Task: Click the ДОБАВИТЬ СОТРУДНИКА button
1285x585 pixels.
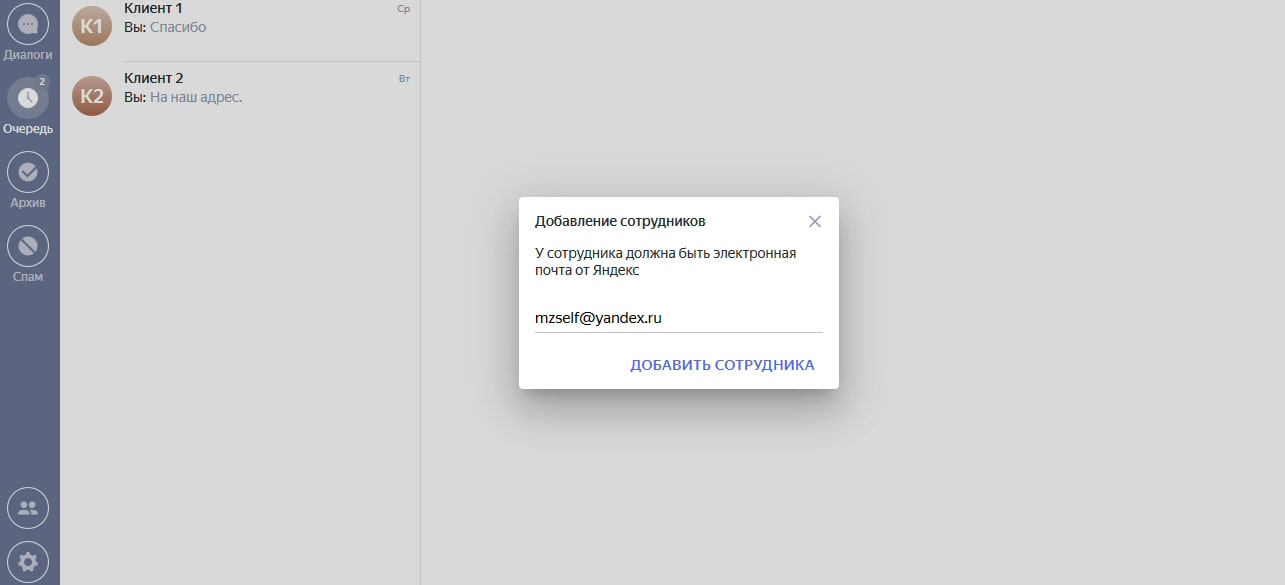Action: [721, 364]
